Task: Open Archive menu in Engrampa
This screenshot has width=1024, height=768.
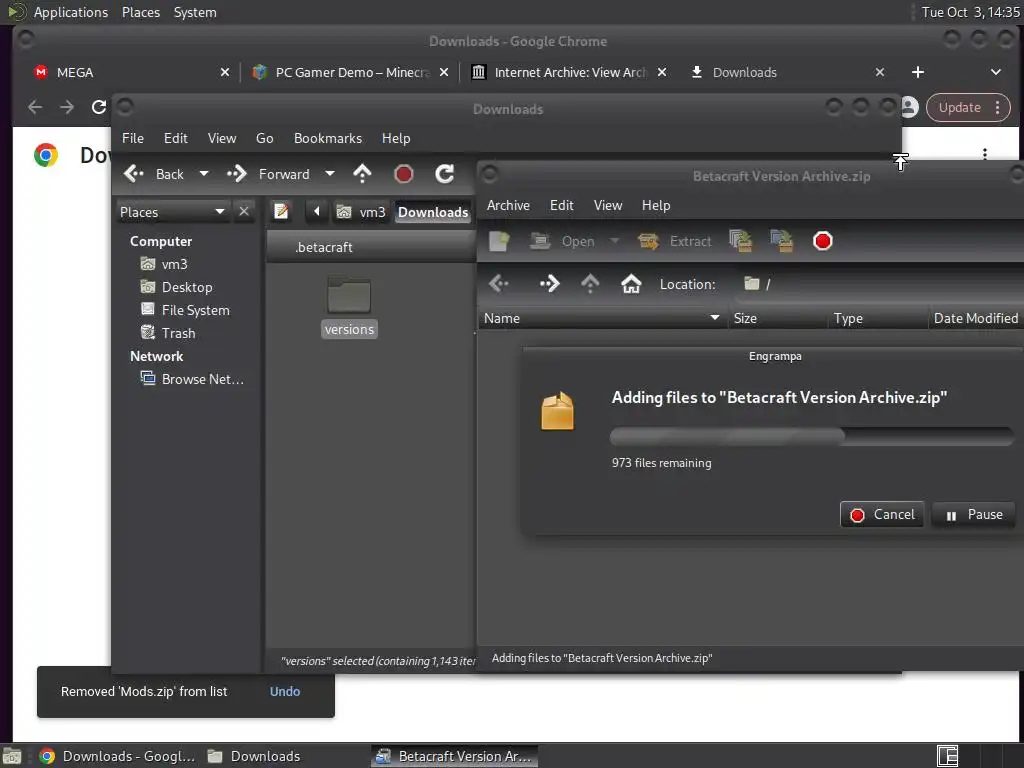Action: 508,205
